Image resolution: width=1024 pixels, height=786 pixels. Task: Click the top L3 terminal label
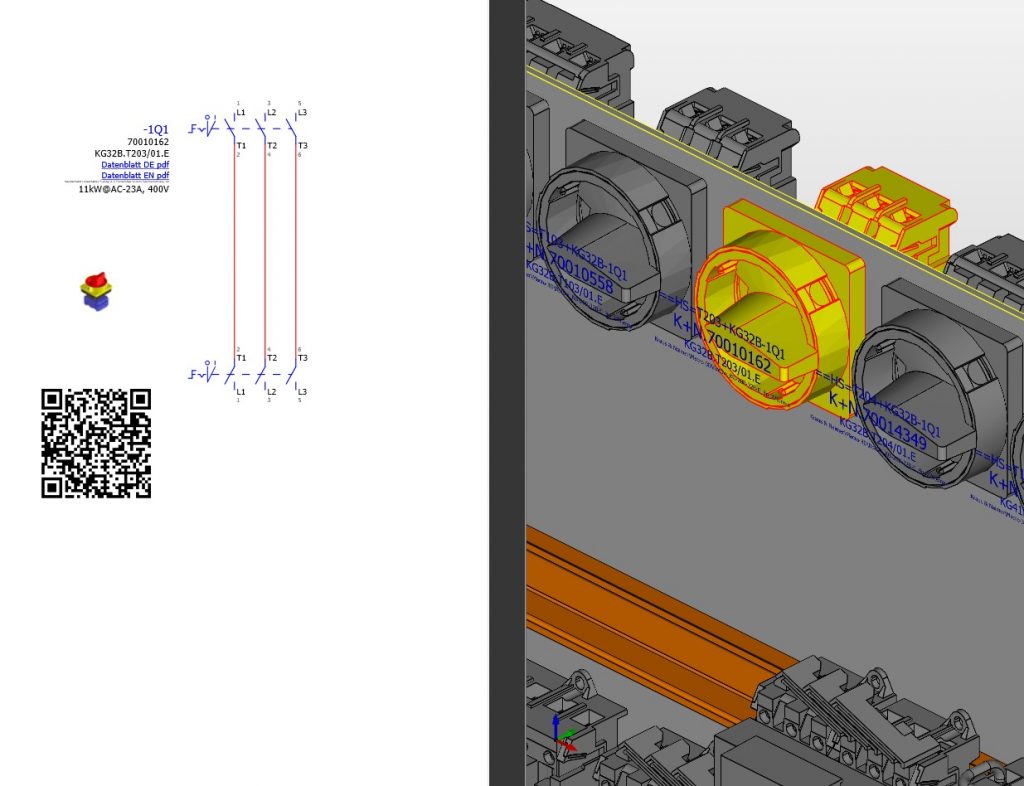tap(302, 113)
